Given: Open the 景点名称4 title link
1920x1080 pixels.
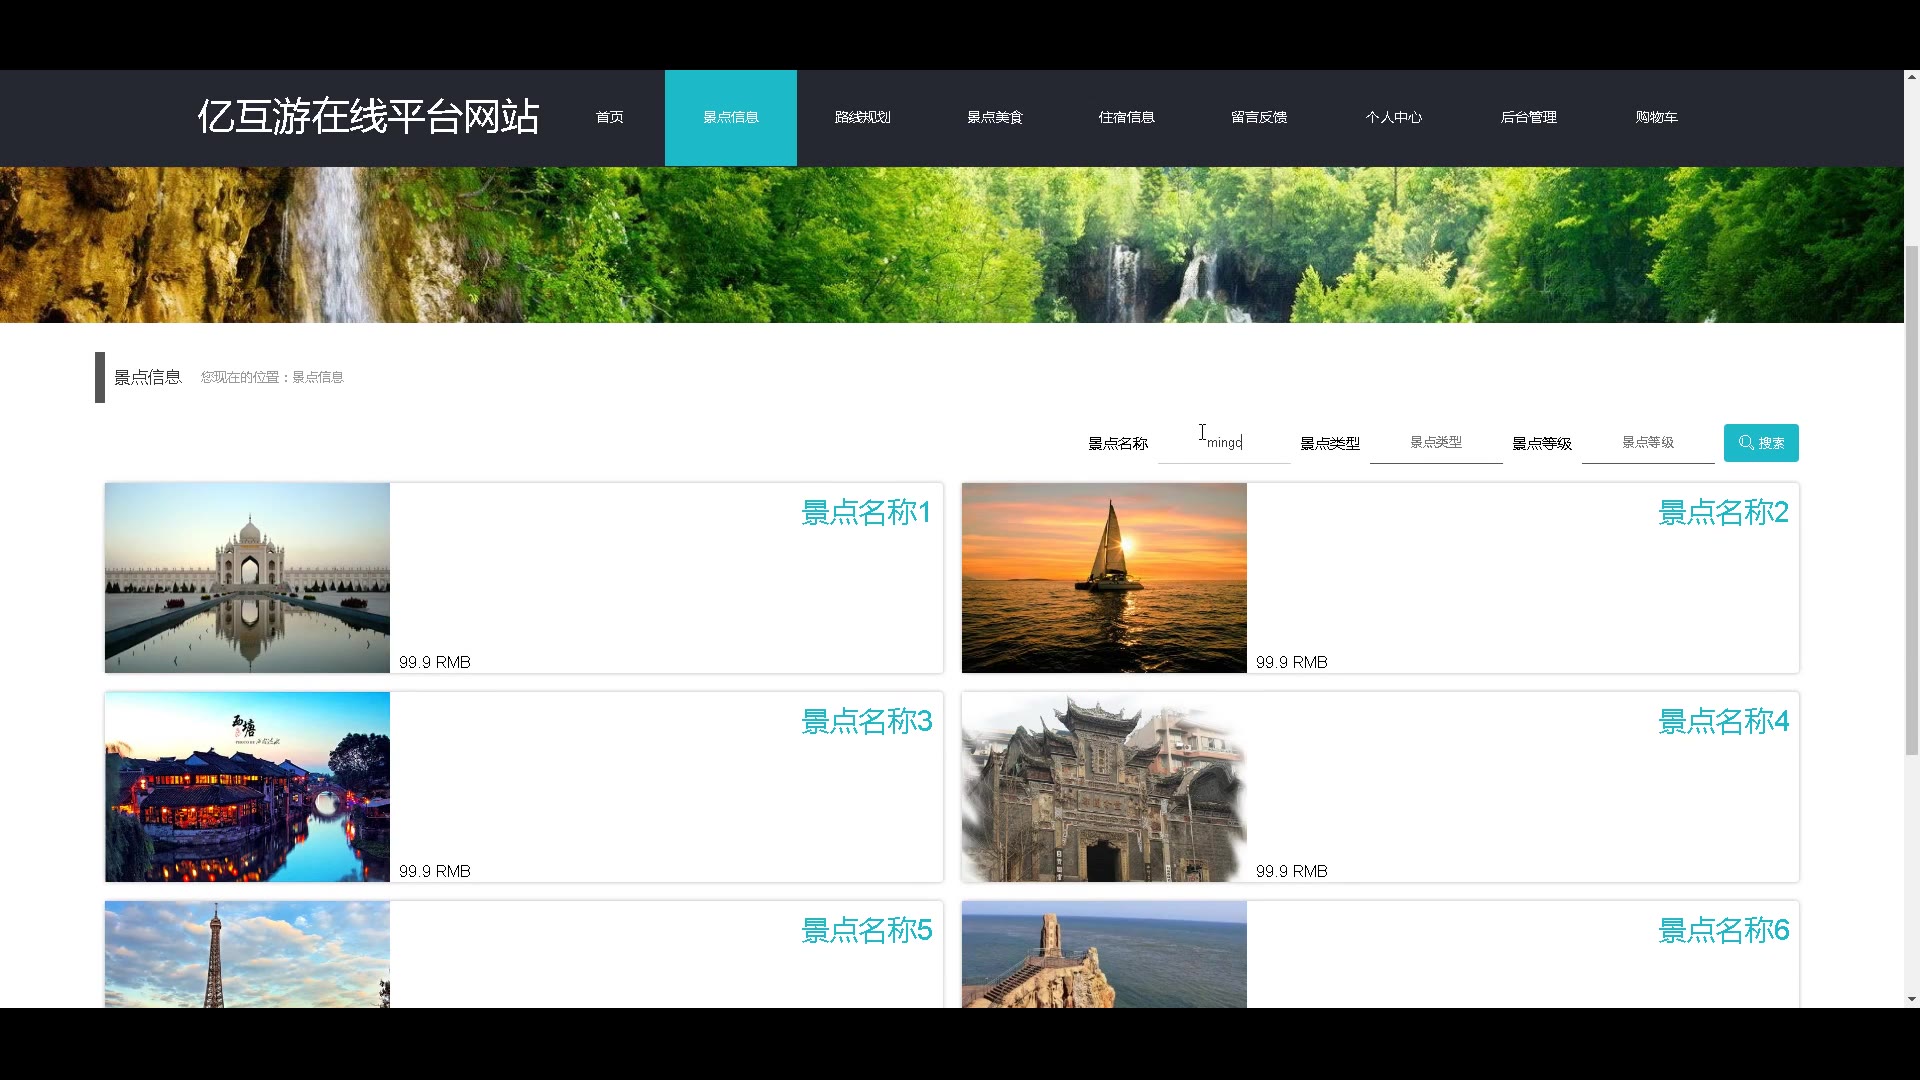Looking at the screenshot, I should (x=1723, y=722).
